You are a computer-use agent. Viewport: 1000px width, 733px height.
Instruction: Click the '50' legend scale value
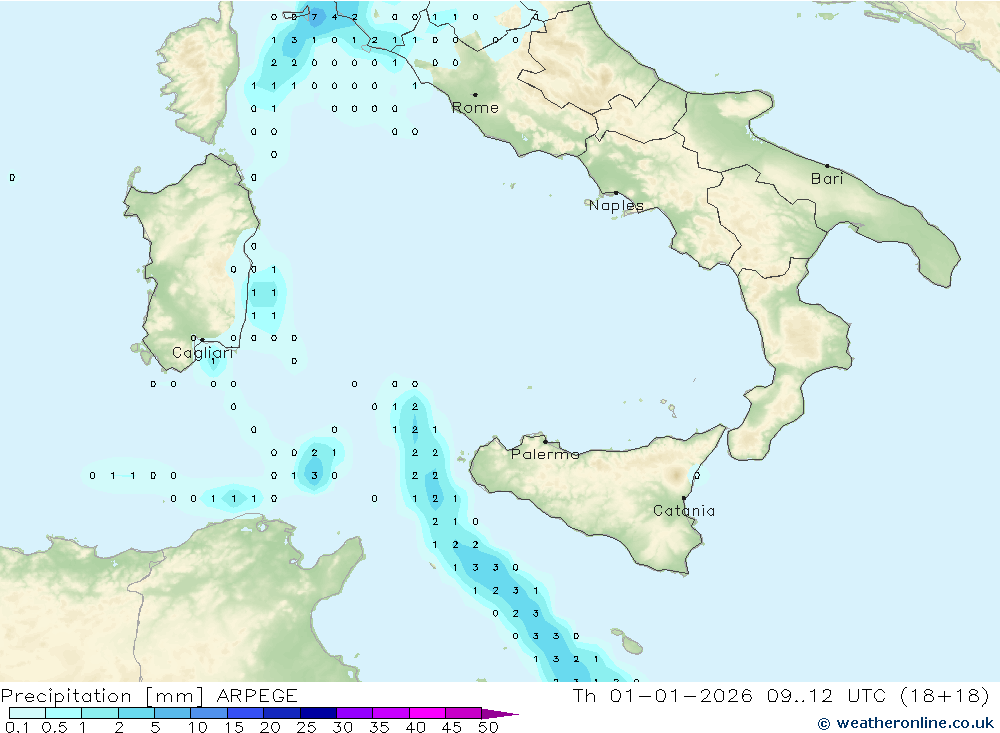click(x=488, y=727)
